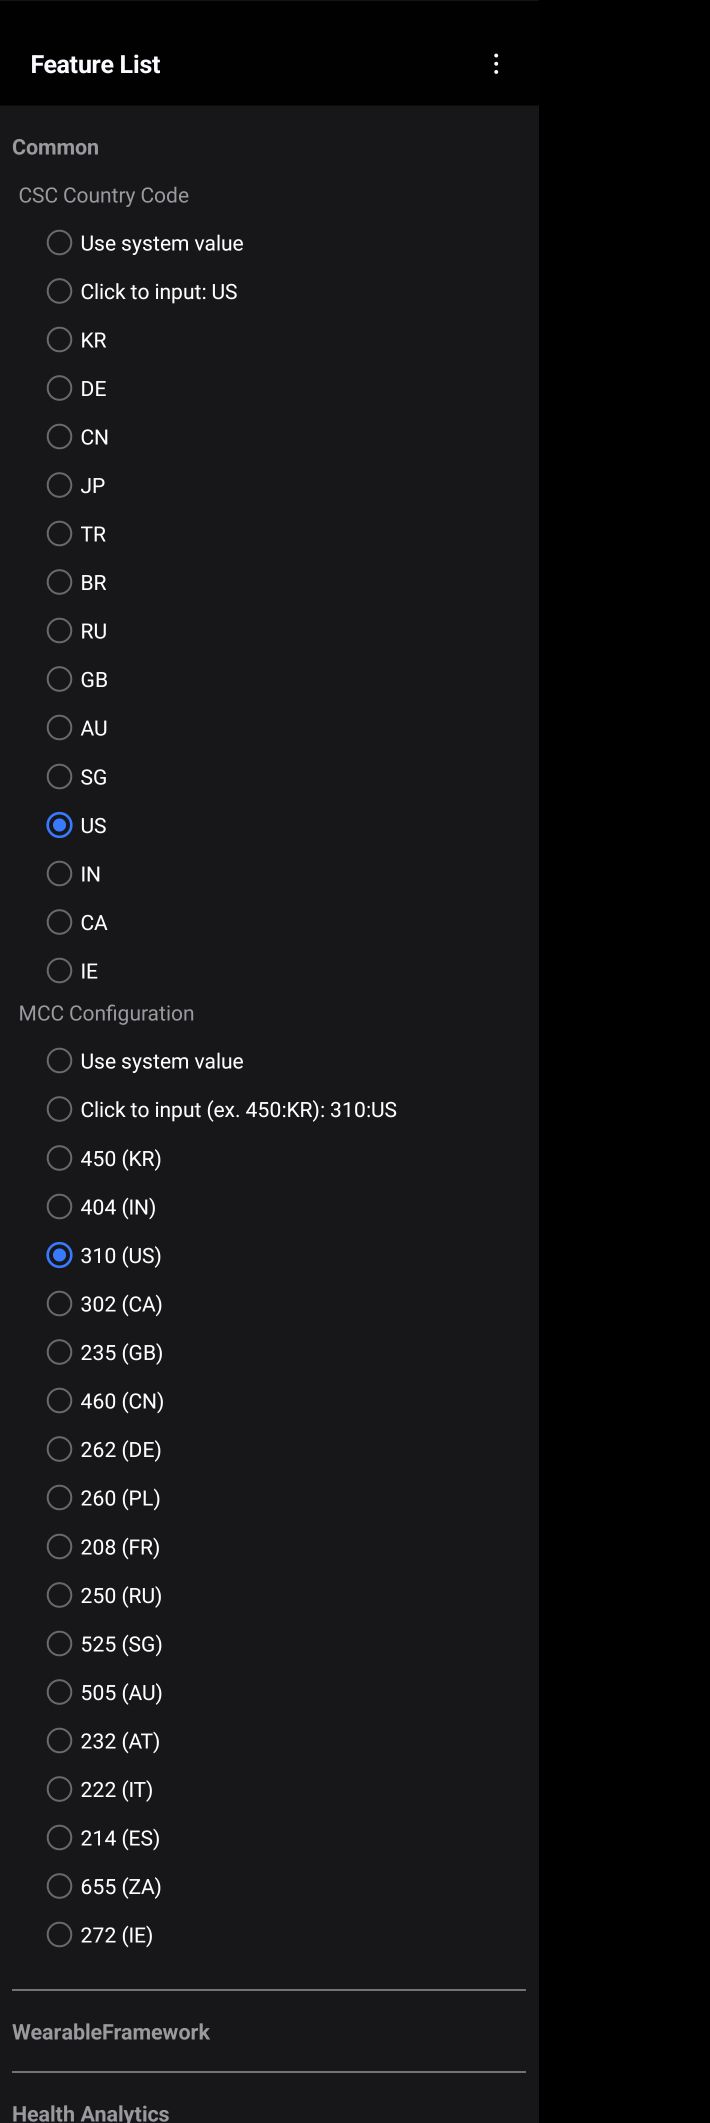The width and height of the screenshot is (710, 2123).
Task: Collapse the Common section header
Action: (x=56, y=147)
